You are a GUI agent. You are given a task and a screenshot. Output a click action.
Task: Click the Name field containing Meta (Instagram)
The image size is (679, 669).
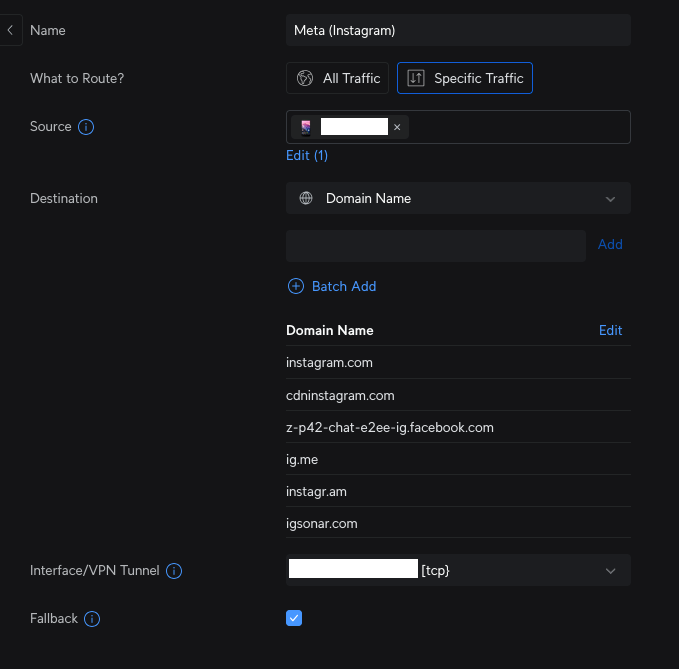click(458, 30)
